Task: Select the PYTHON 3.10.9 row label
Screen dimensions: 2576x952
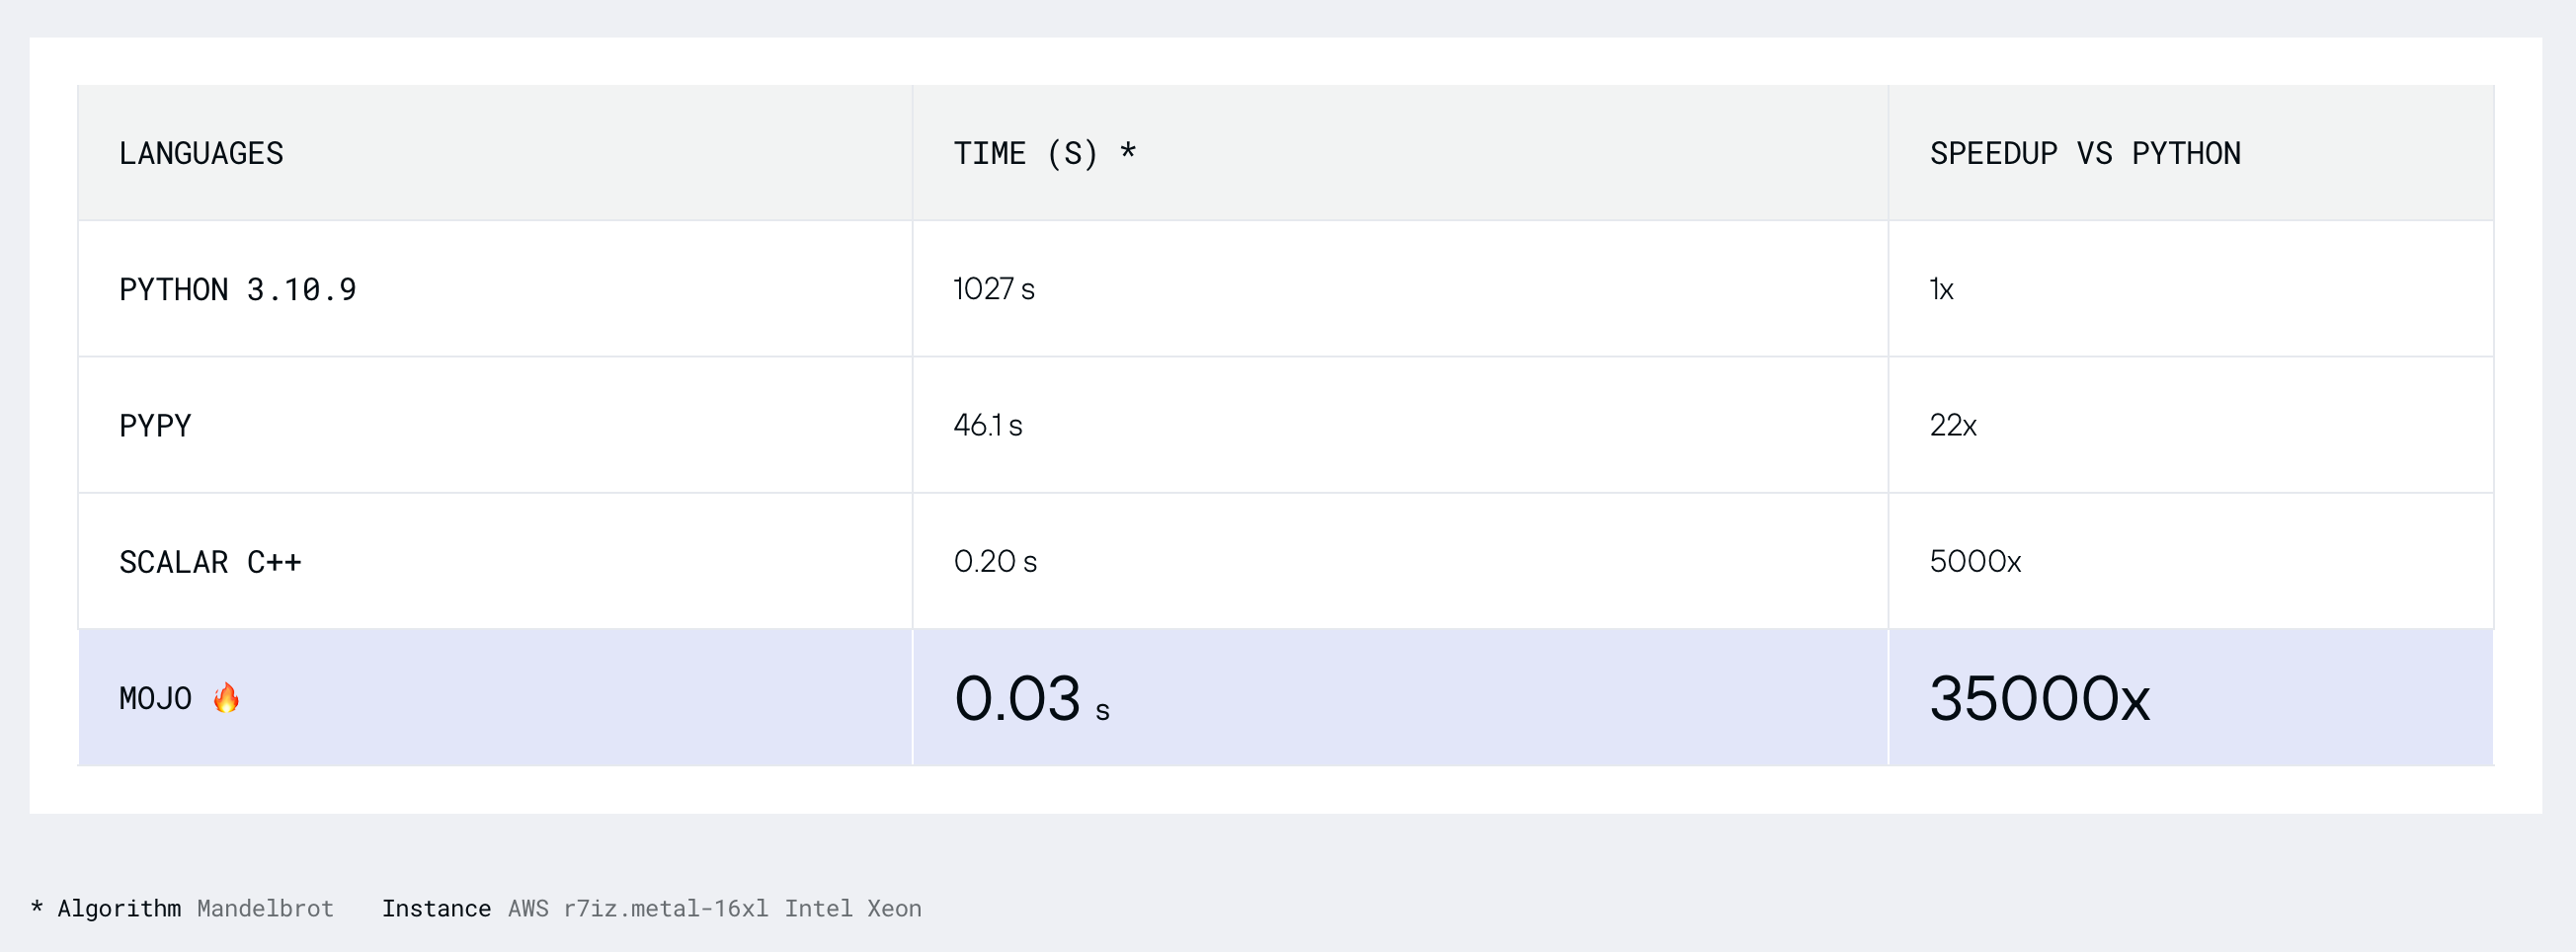Action: [x=237, y=290]
